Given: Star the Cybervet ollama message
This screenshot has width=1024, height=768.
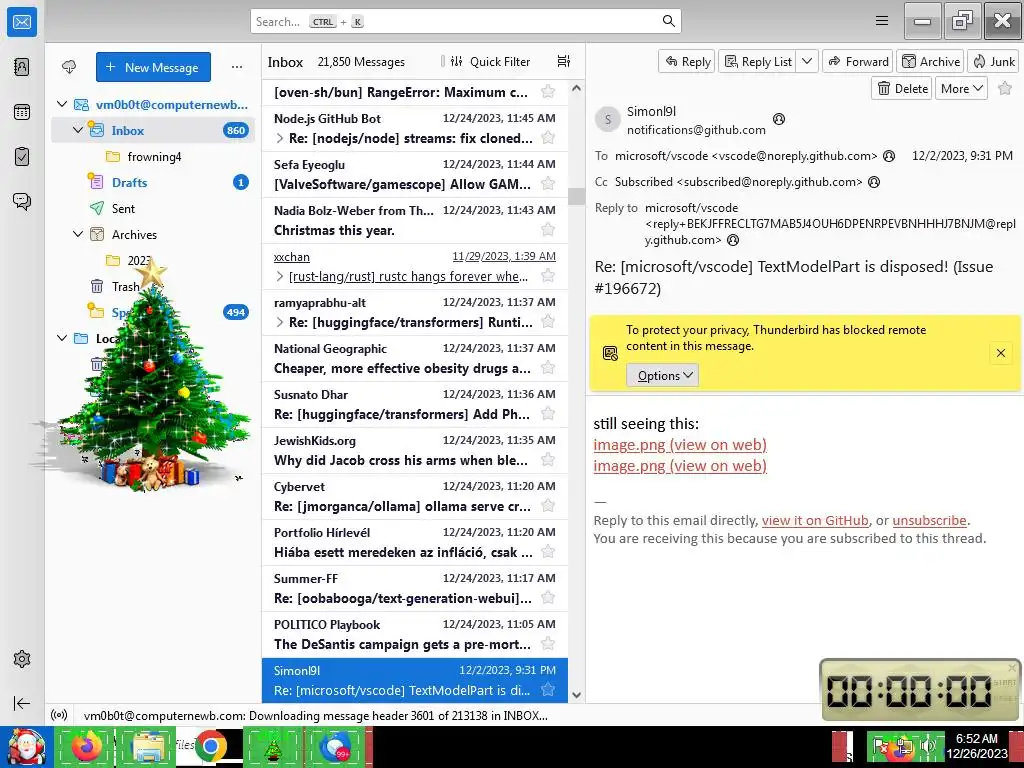Looking at the screenshot, I should [x=548, y=506].
